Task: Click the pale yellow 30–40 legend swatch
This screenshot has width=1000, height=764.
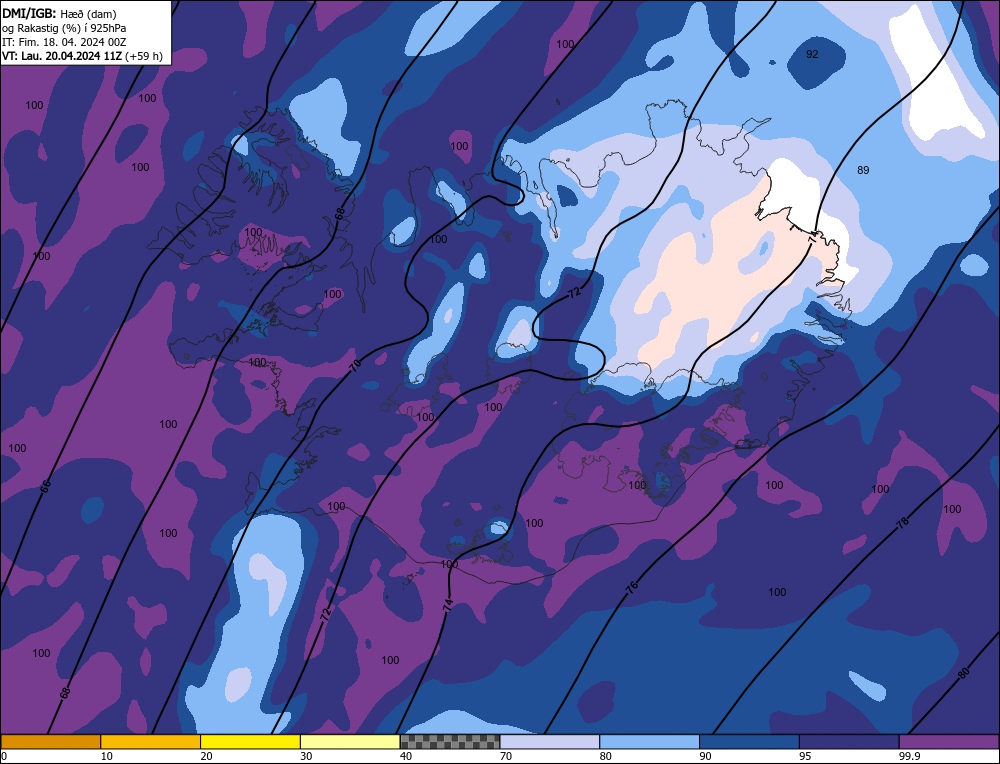Action: (350, 742)
